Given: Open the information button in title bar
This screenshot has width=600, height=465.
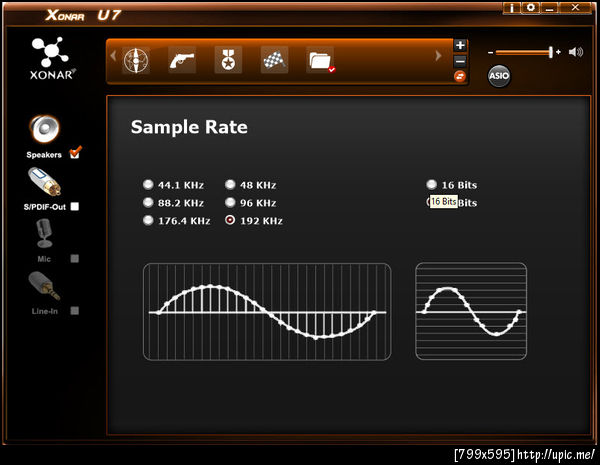Looking at the screenshot, I should point(512,8).
